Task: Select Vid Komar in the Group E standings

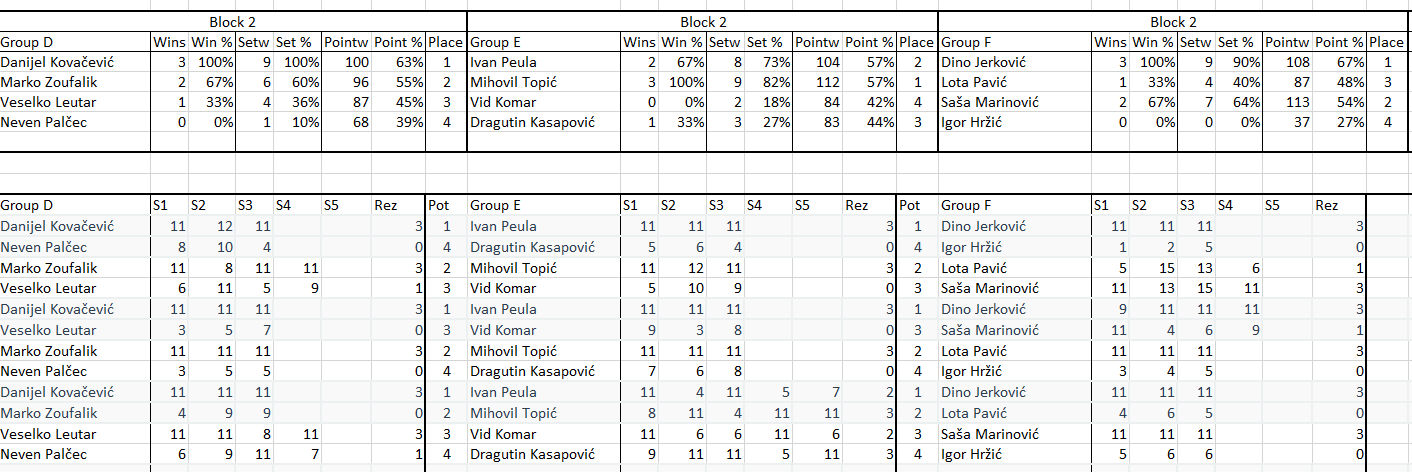Action: (x=503, y=103)
